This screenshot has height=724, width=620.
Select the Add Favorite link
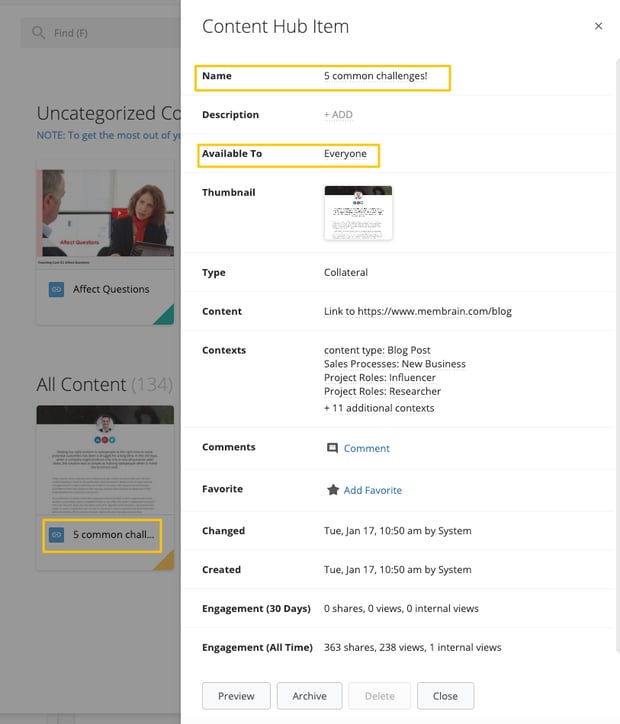click(372, 490)
